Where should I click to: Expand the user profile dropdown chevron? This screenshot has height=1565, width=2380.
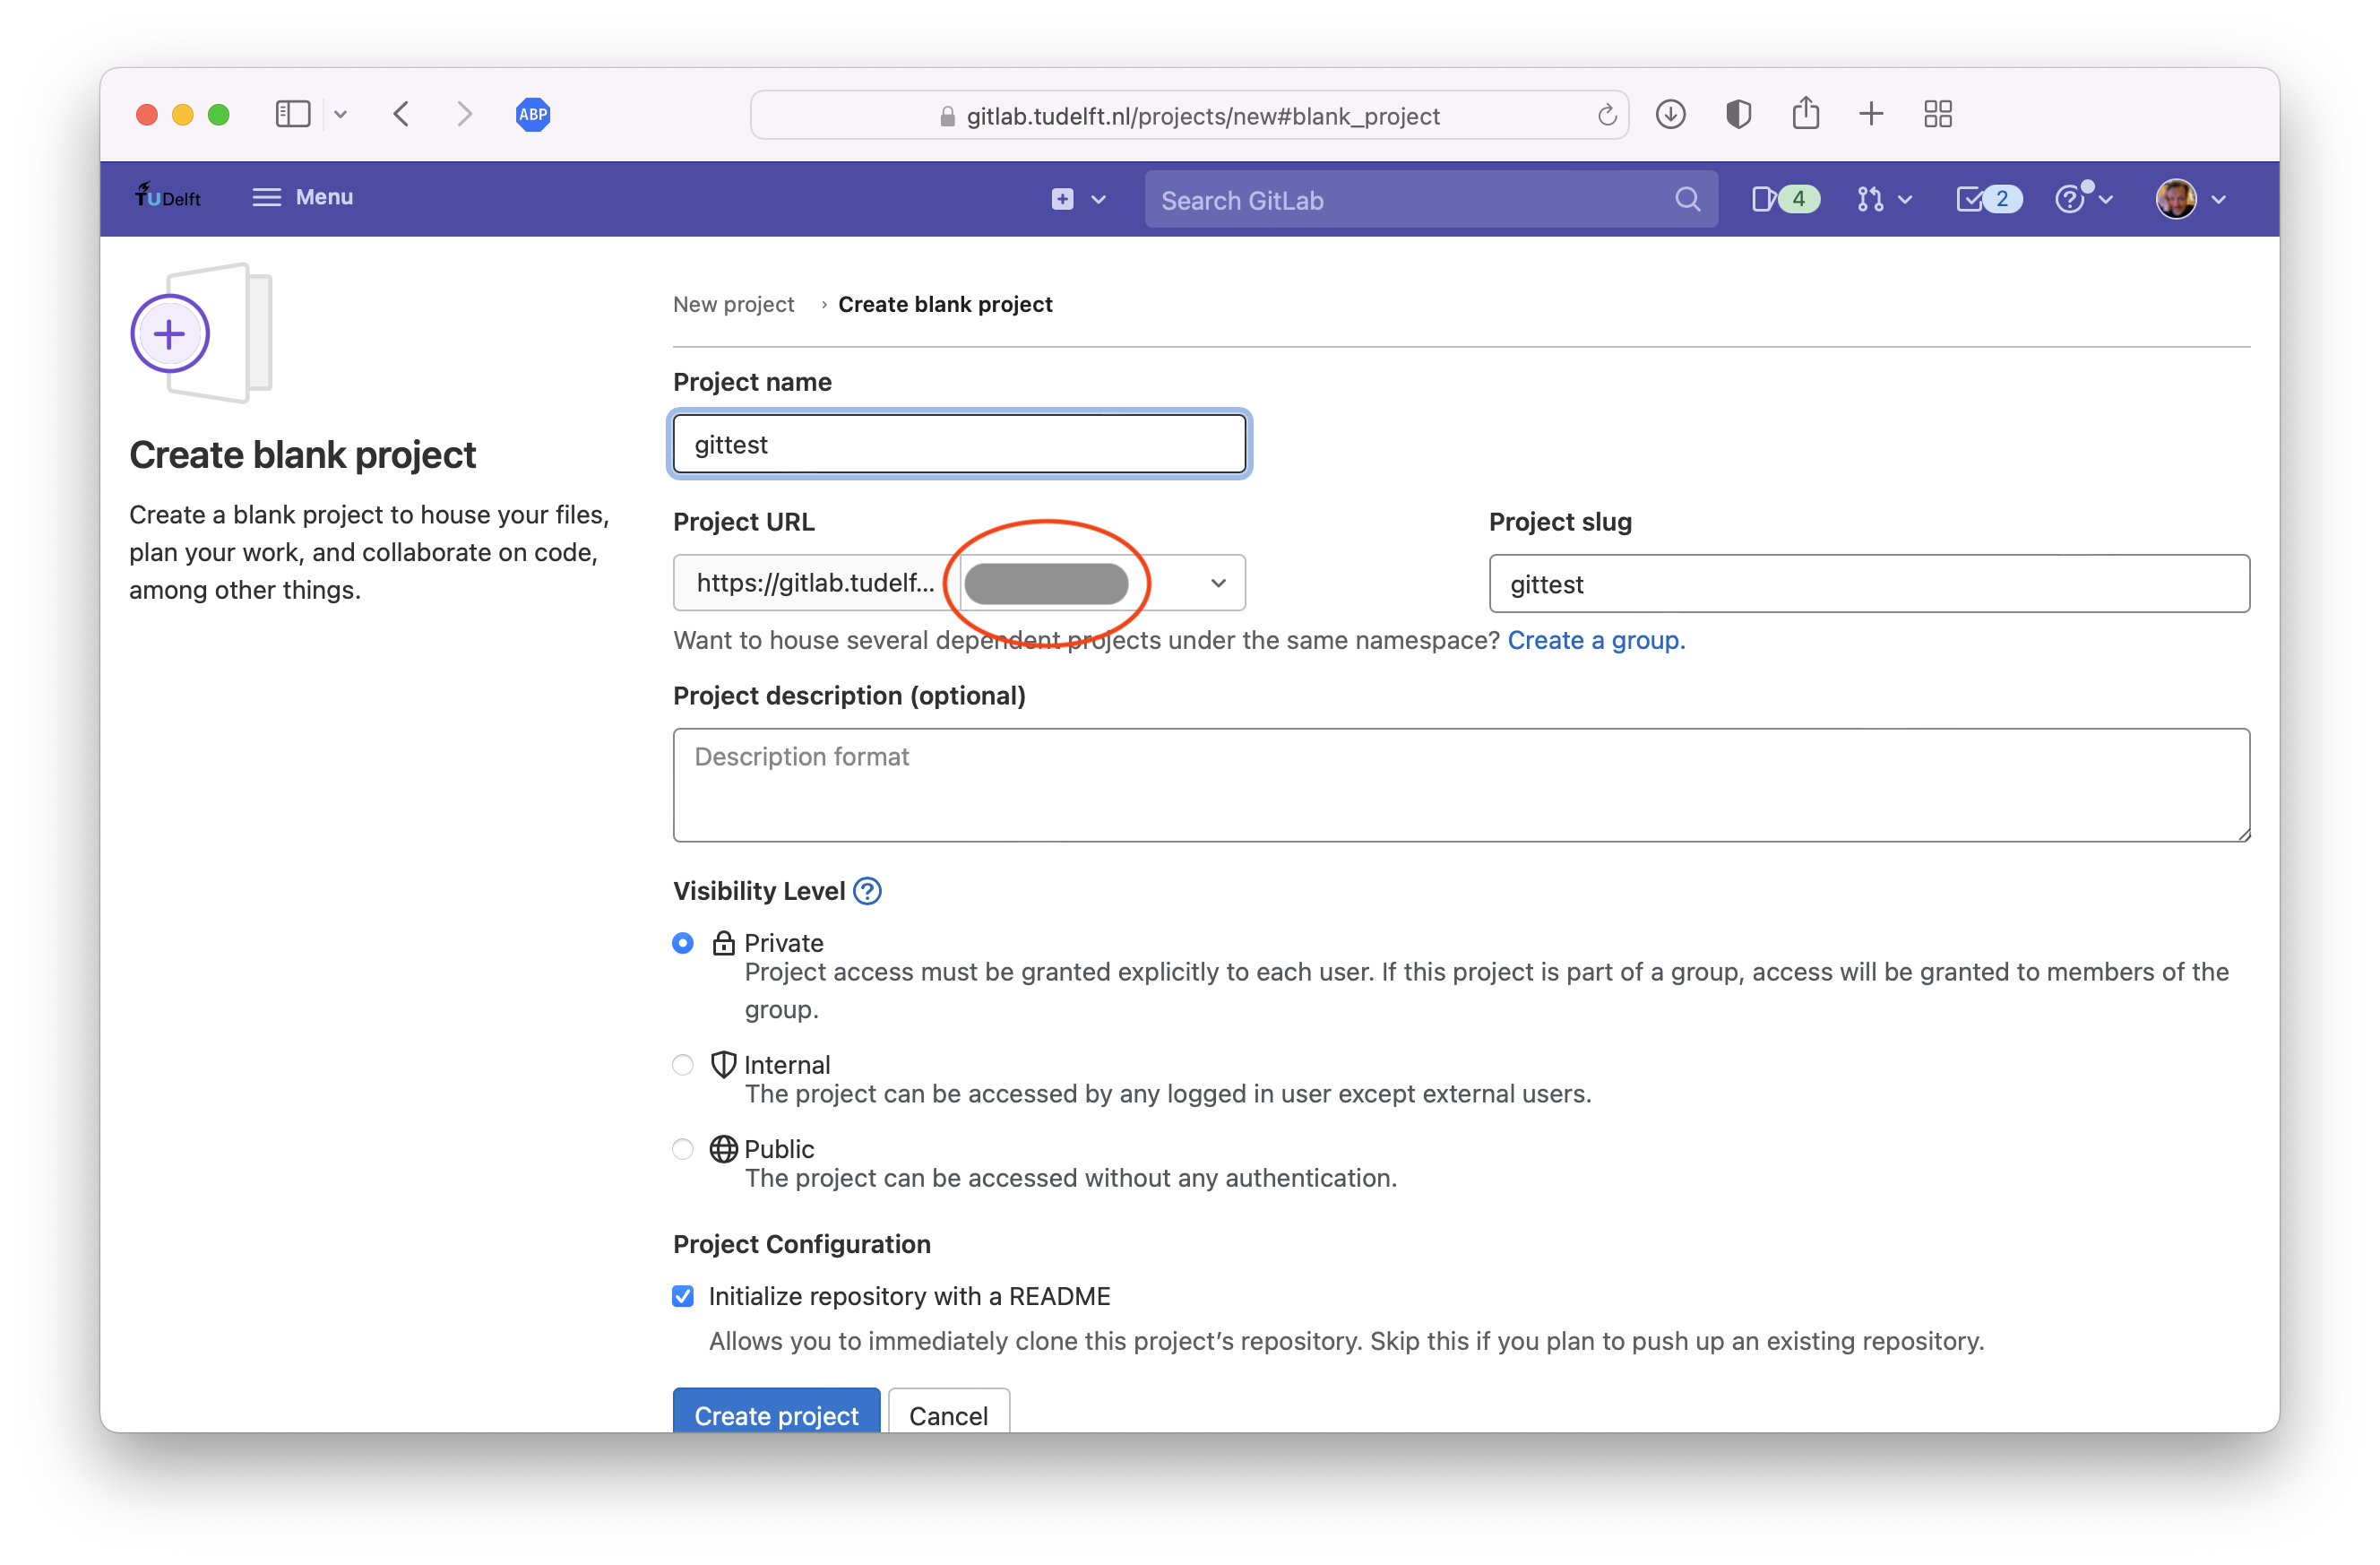point(2219,199)
